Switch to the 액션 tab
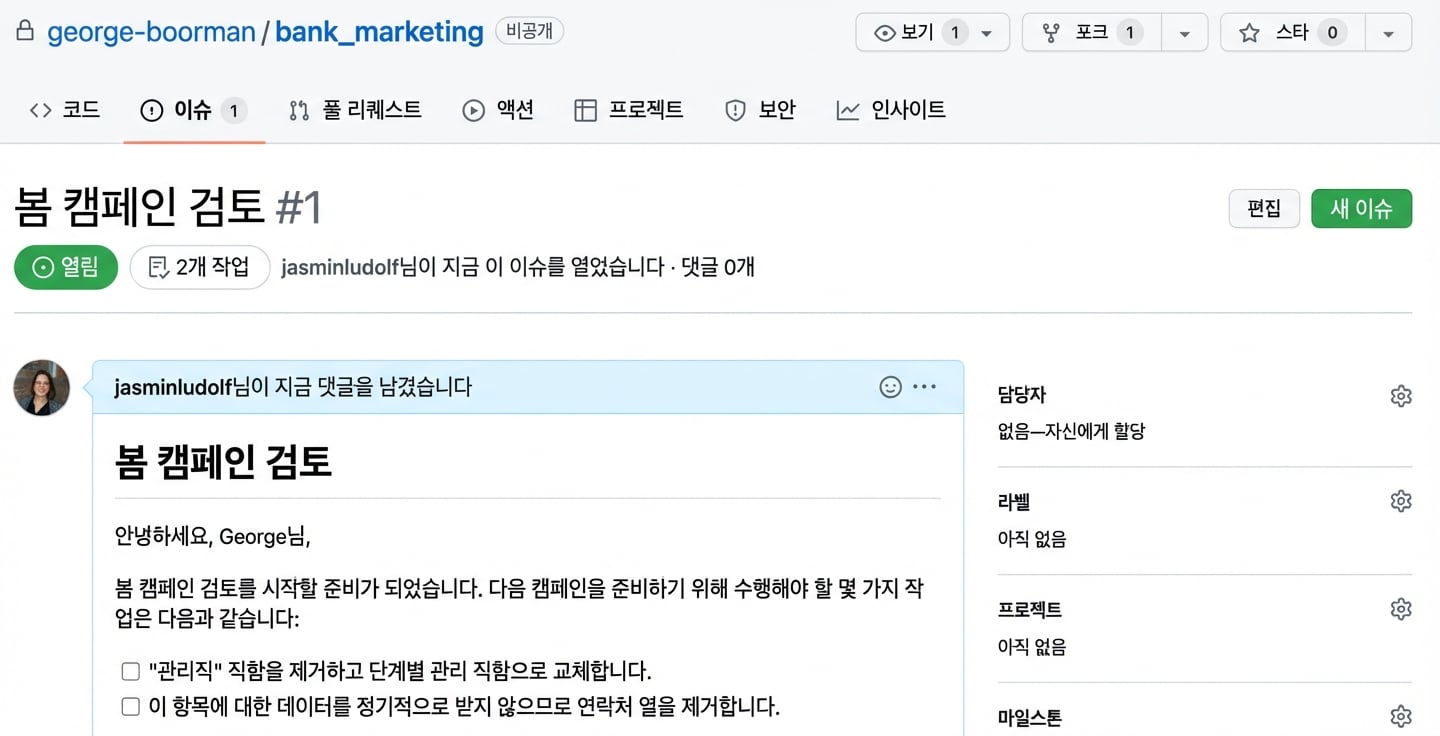Viewport: 1440px width, 736px height. coord(498,110)
